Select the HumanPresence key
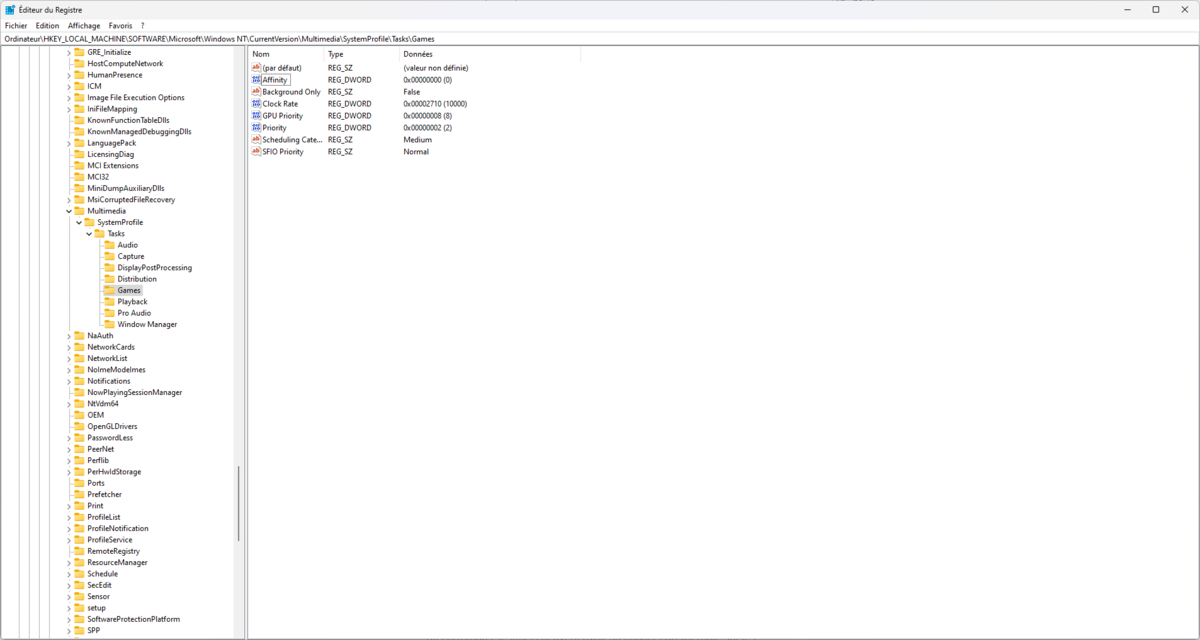1200x640 pixels. pos(115,75)
